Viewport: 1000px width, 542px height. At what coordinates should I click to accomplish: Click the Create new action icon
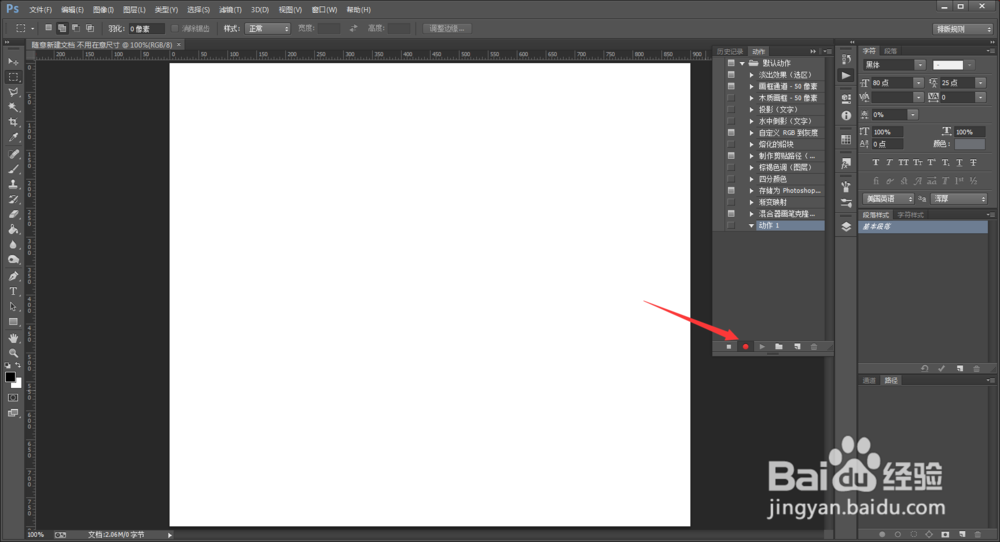click(x=797, y=347)
